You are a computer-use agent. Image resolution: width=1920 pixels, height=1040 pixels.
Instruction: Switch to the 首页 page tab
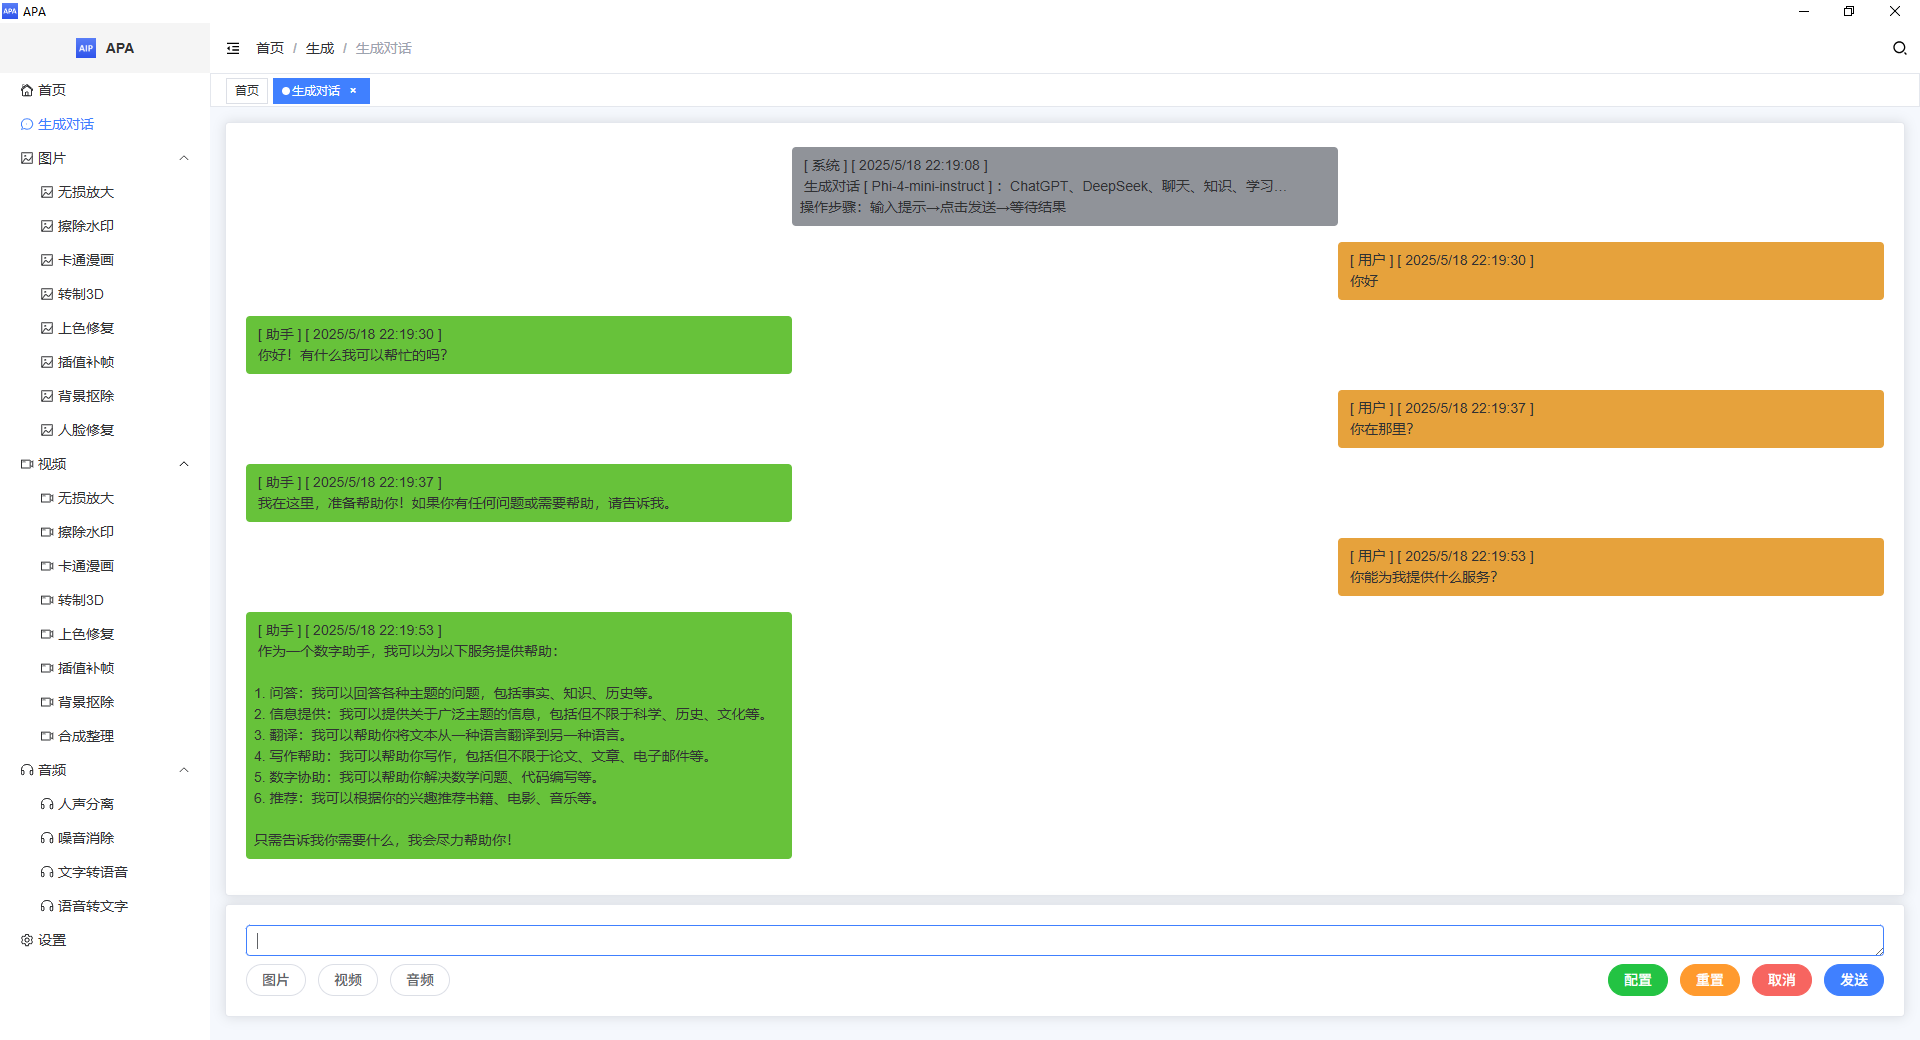(x=247, y=91)
